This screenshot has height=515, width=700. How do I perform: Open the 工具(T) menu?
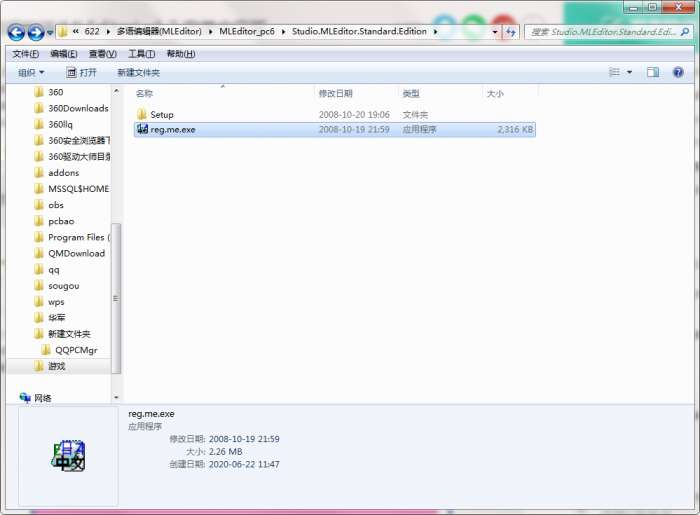pos(142,54)
